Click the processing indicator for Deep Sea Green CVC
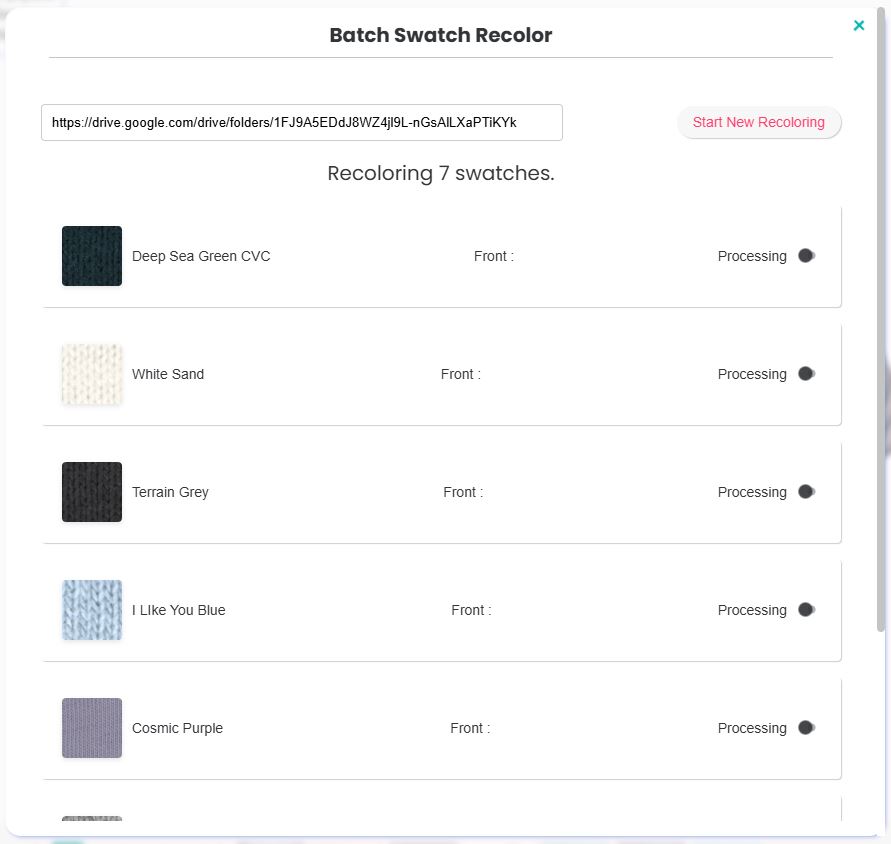The image size is (891, 844). [806, 256]
